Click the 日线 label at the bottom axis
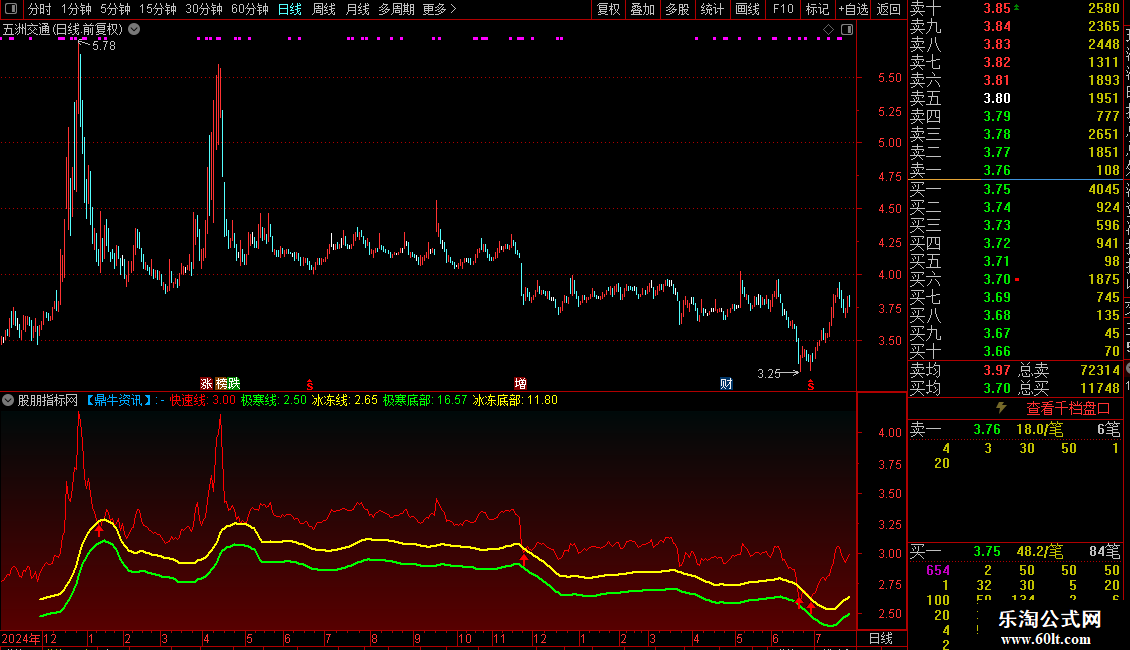Image resolution: width=1130 pixels, height=650 pixels. 881,638
